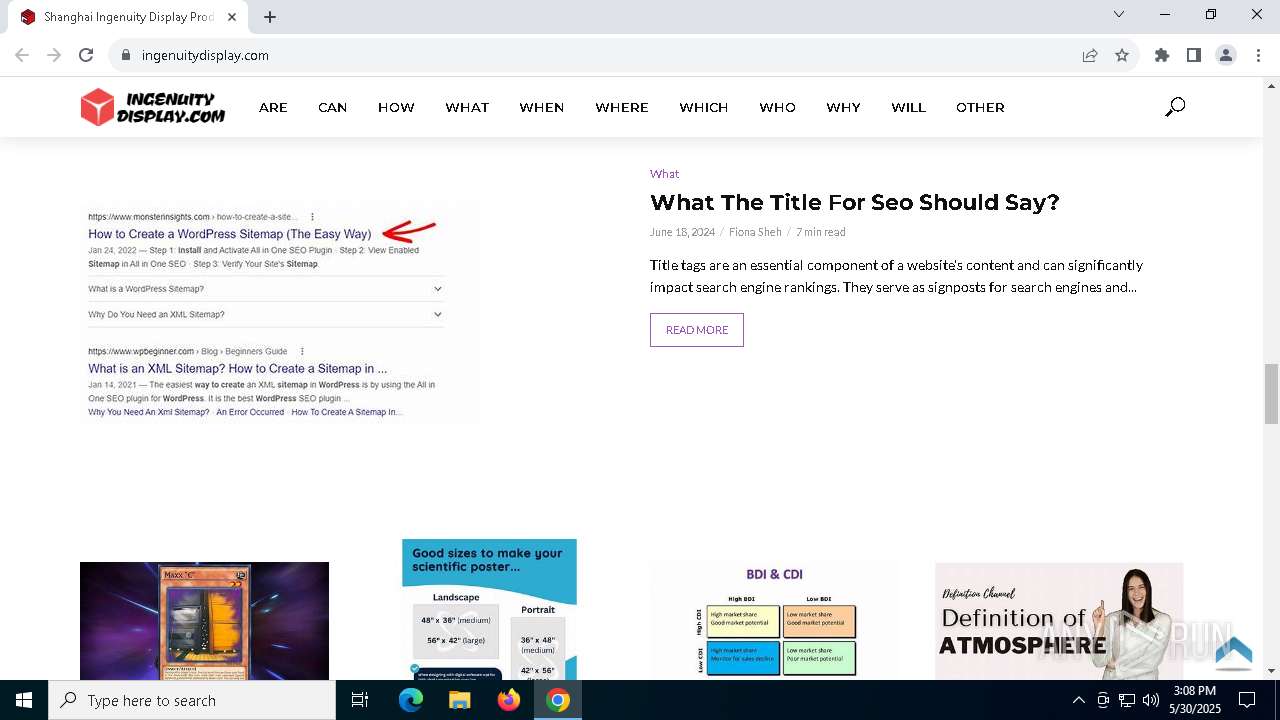Click the page vertical scrollbar thumb
Viewport: 1280px width, 720px height.
(x=1271, y=394)
